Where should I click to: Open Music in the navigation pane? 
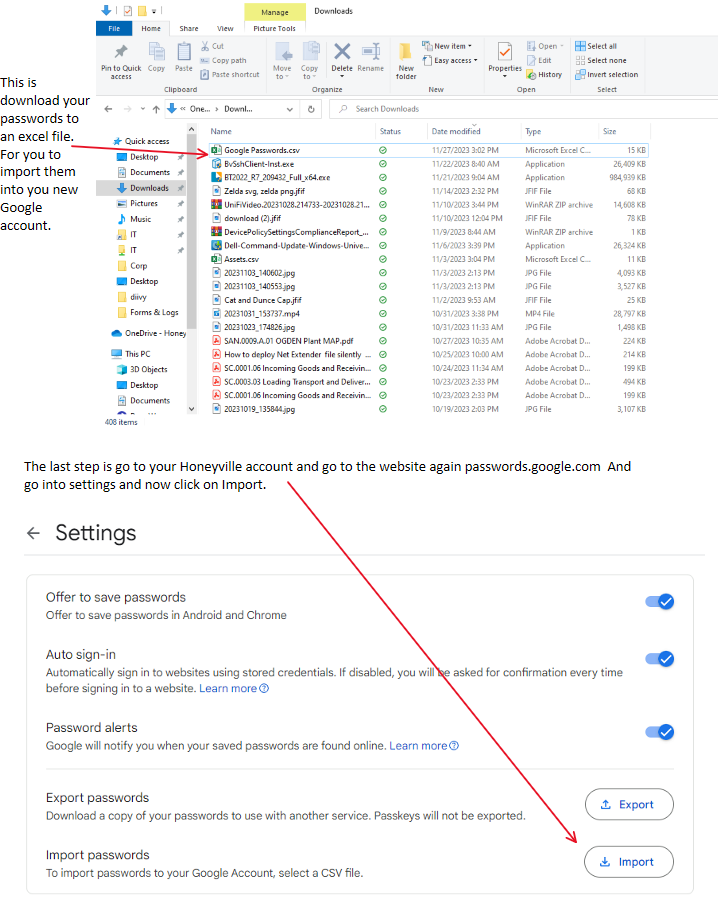click(140, 219)
